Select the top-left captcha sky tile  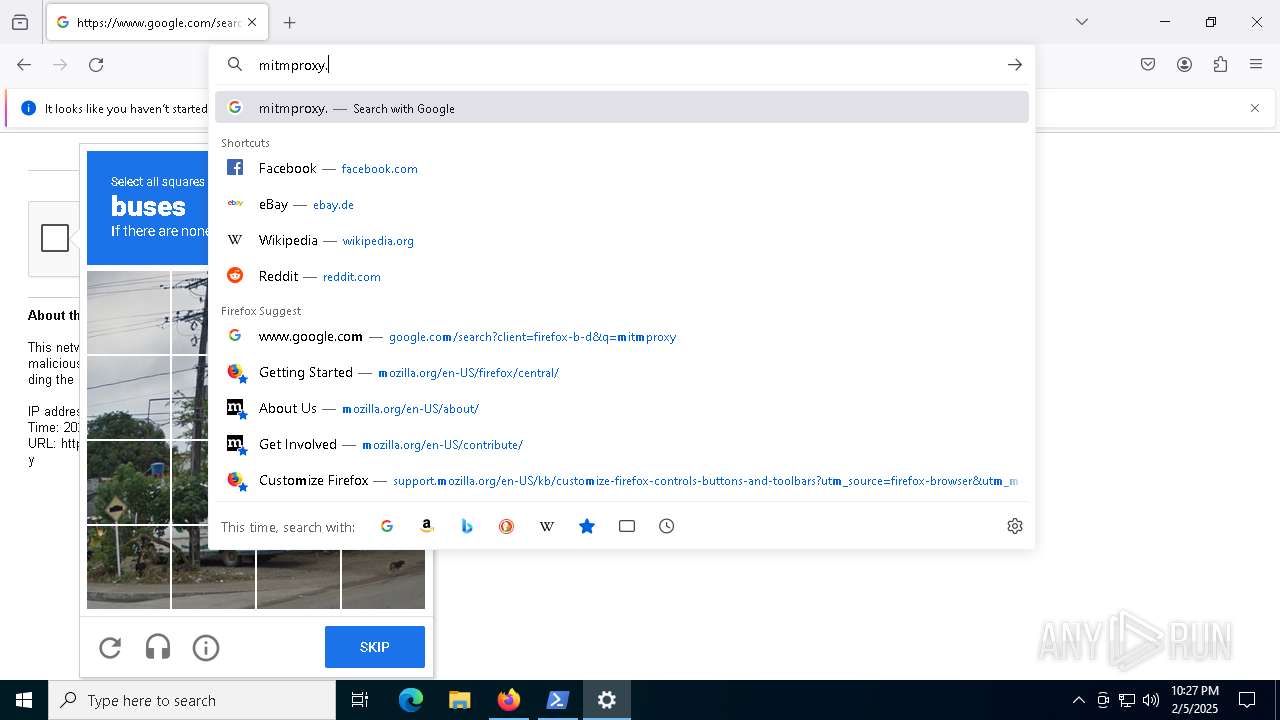[x=128, y=312]
